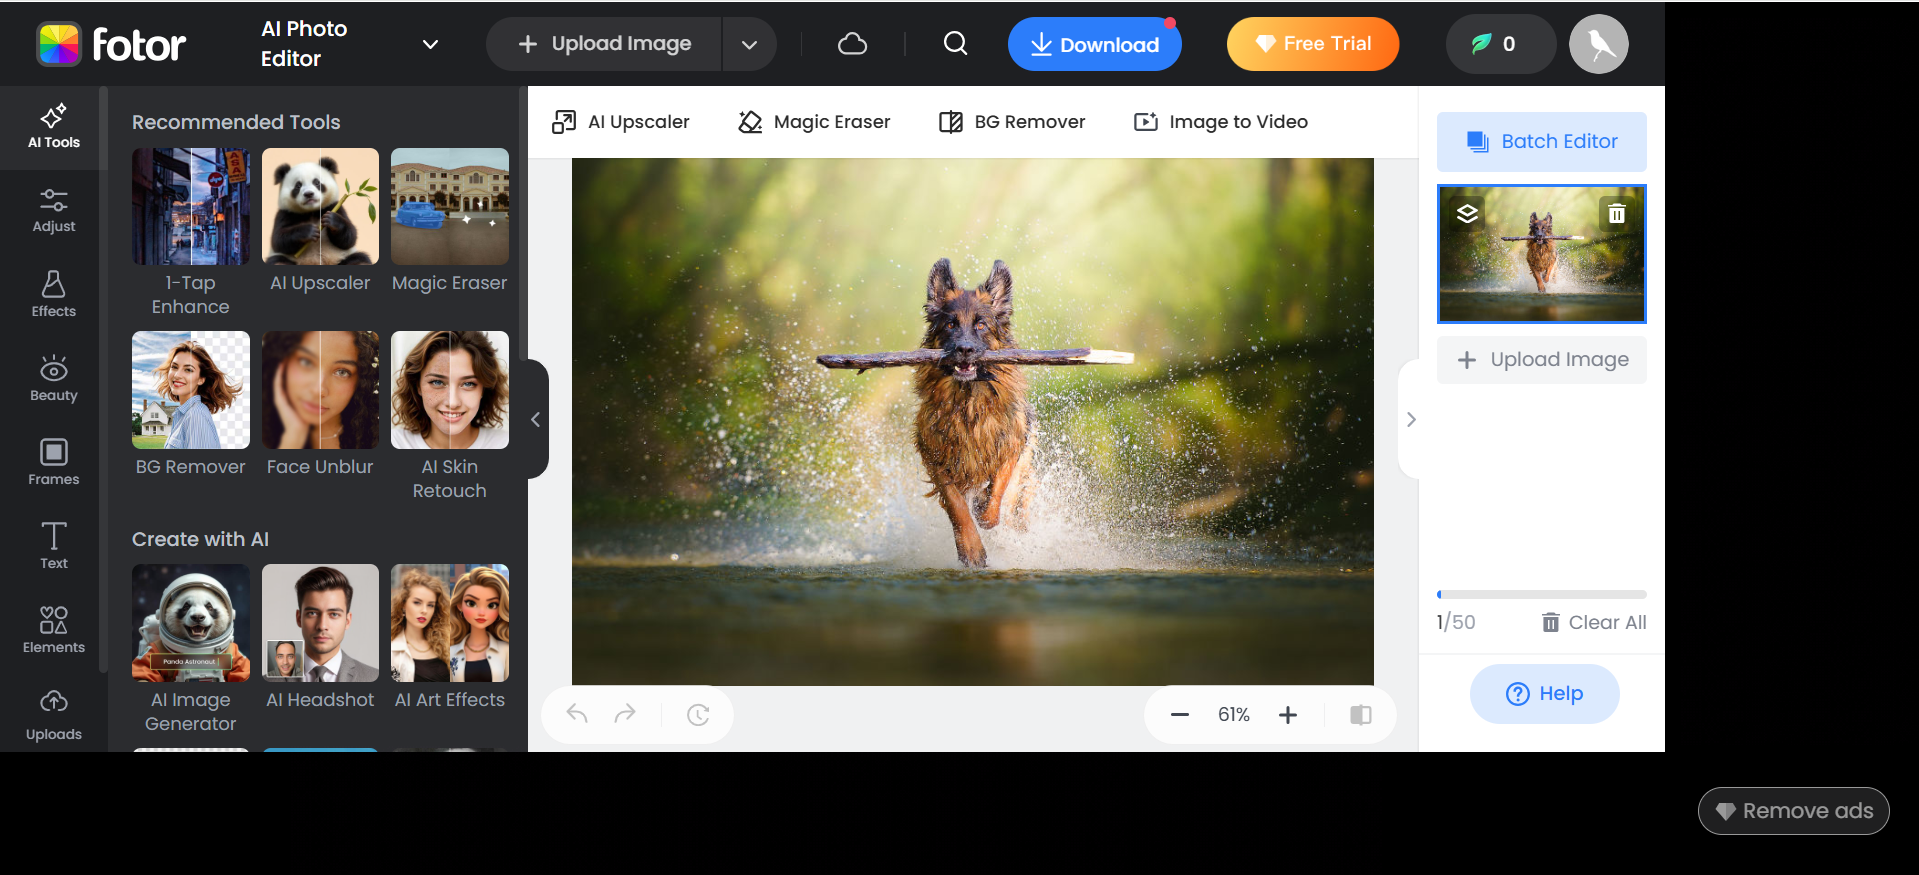Viewport: 1919px width, 875px height.
Task: Open the user profile avatar
Action: click(1598, 44)
